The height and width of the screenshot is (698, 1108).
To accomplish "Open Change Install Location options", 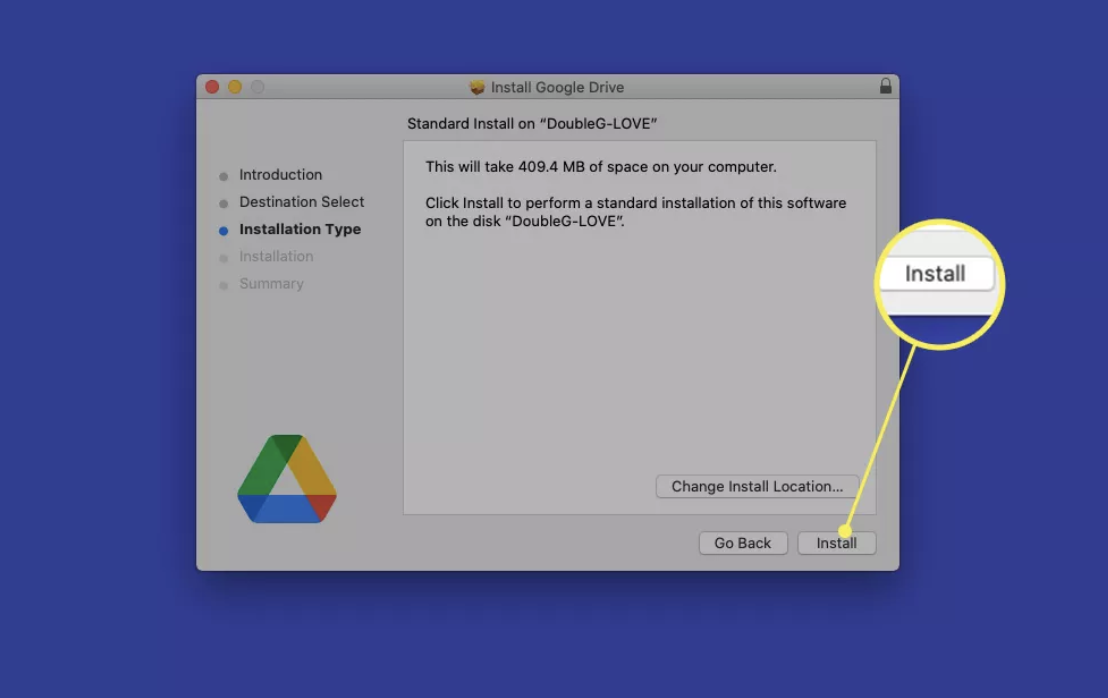I will click(x=757, y=486).
